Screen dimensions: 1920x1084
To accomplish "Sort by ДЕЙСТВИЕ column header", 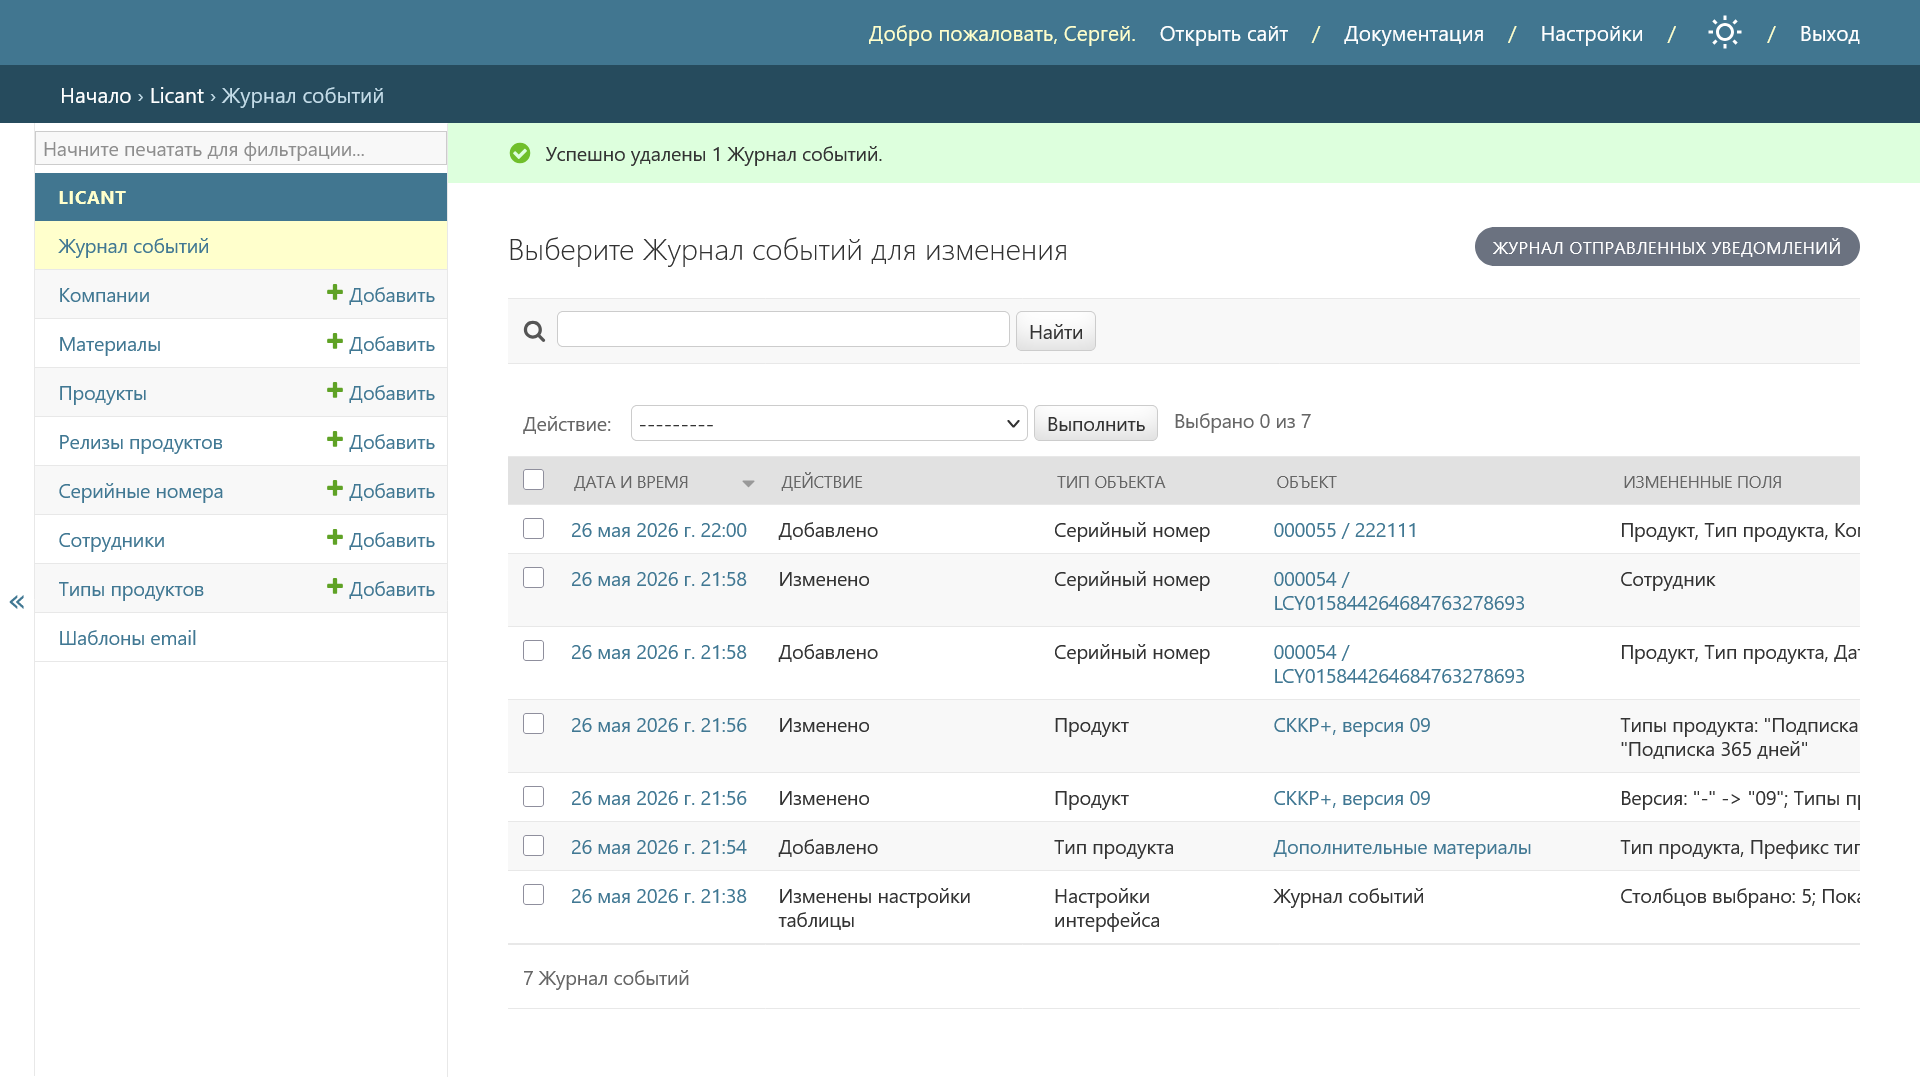I will pos(822,482).
